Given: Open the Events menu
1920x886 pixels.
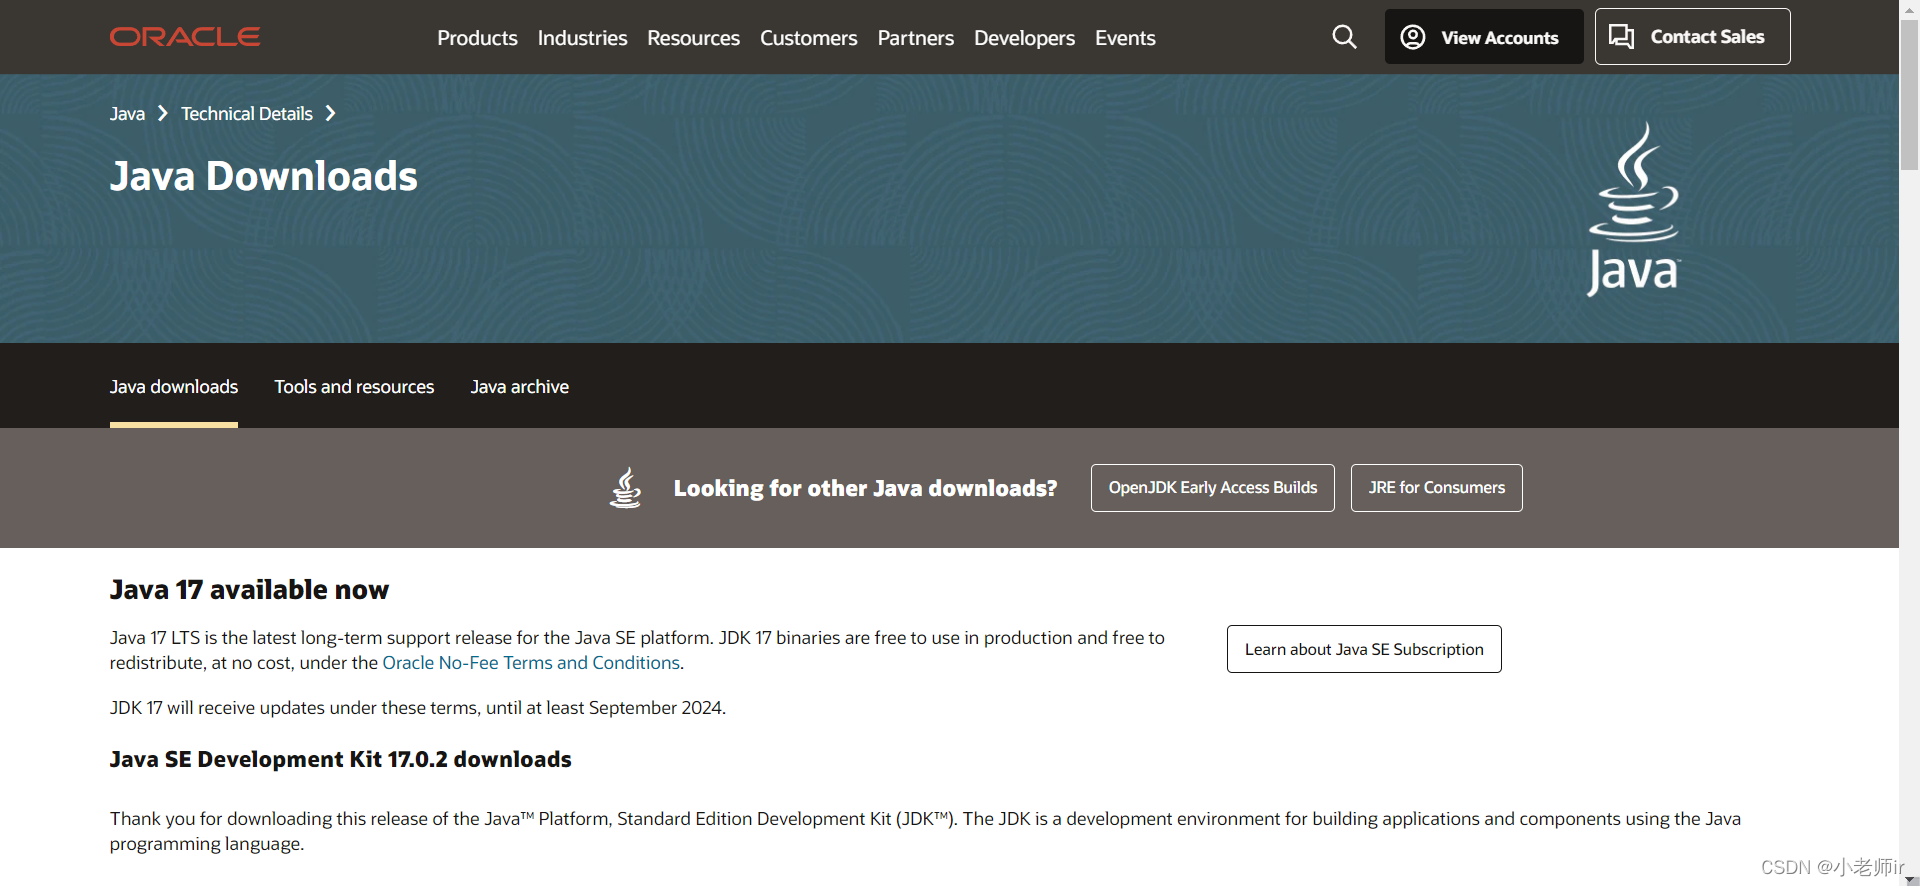Looking at the screenshot, I should pos(1125,38).
